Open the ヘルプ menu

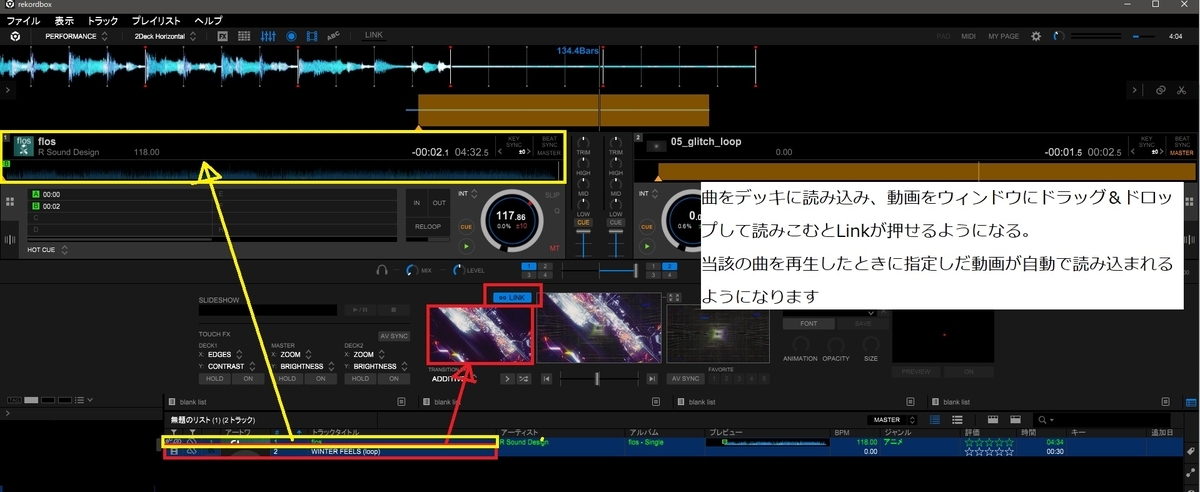208,20
